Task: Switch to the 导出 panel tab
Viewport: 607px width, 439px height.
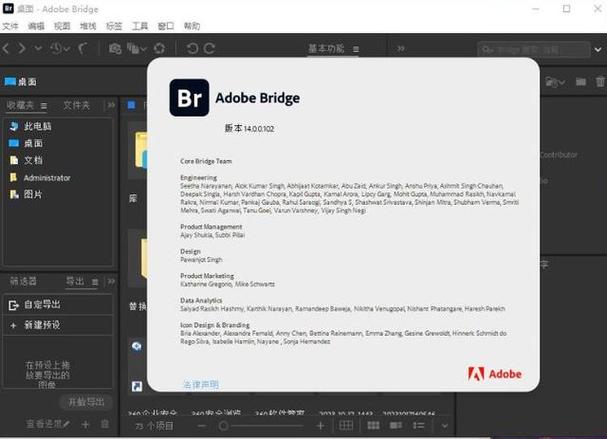Action: click(x=75, y=281)
